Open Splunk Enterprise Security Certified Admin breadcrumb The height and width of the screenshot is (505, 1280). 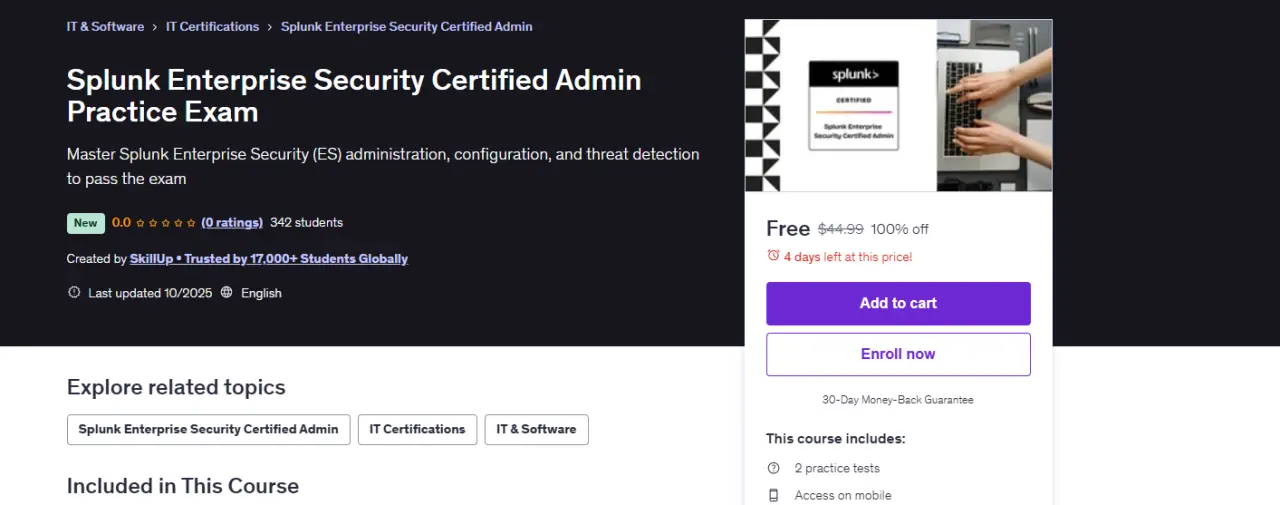(406, 27)
